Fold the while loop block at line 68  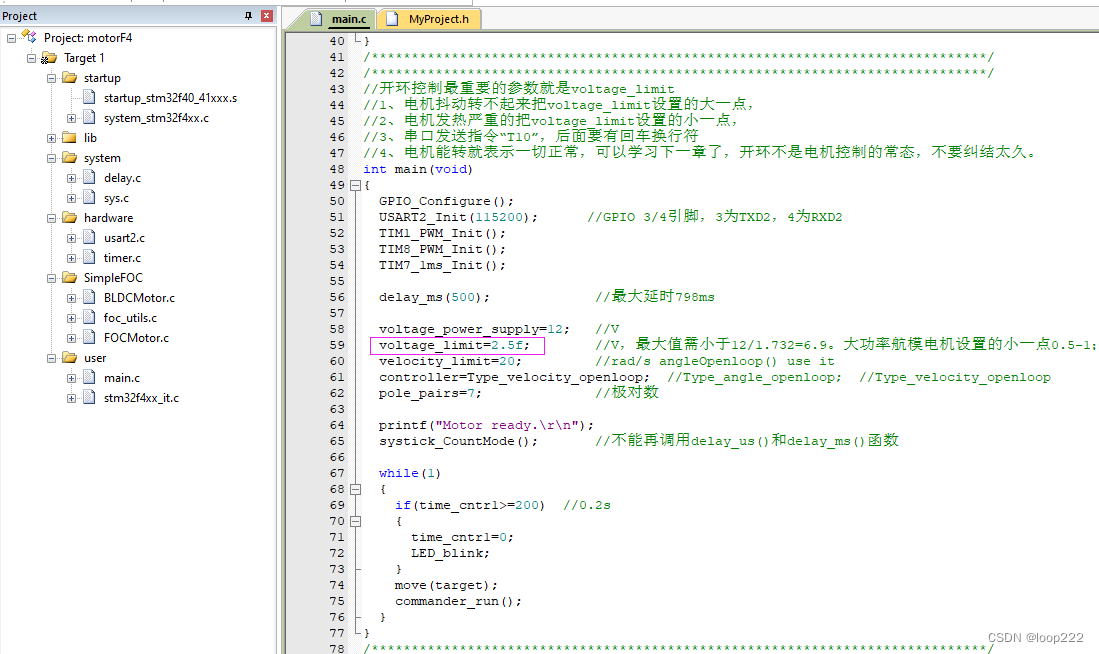(355, 489)
